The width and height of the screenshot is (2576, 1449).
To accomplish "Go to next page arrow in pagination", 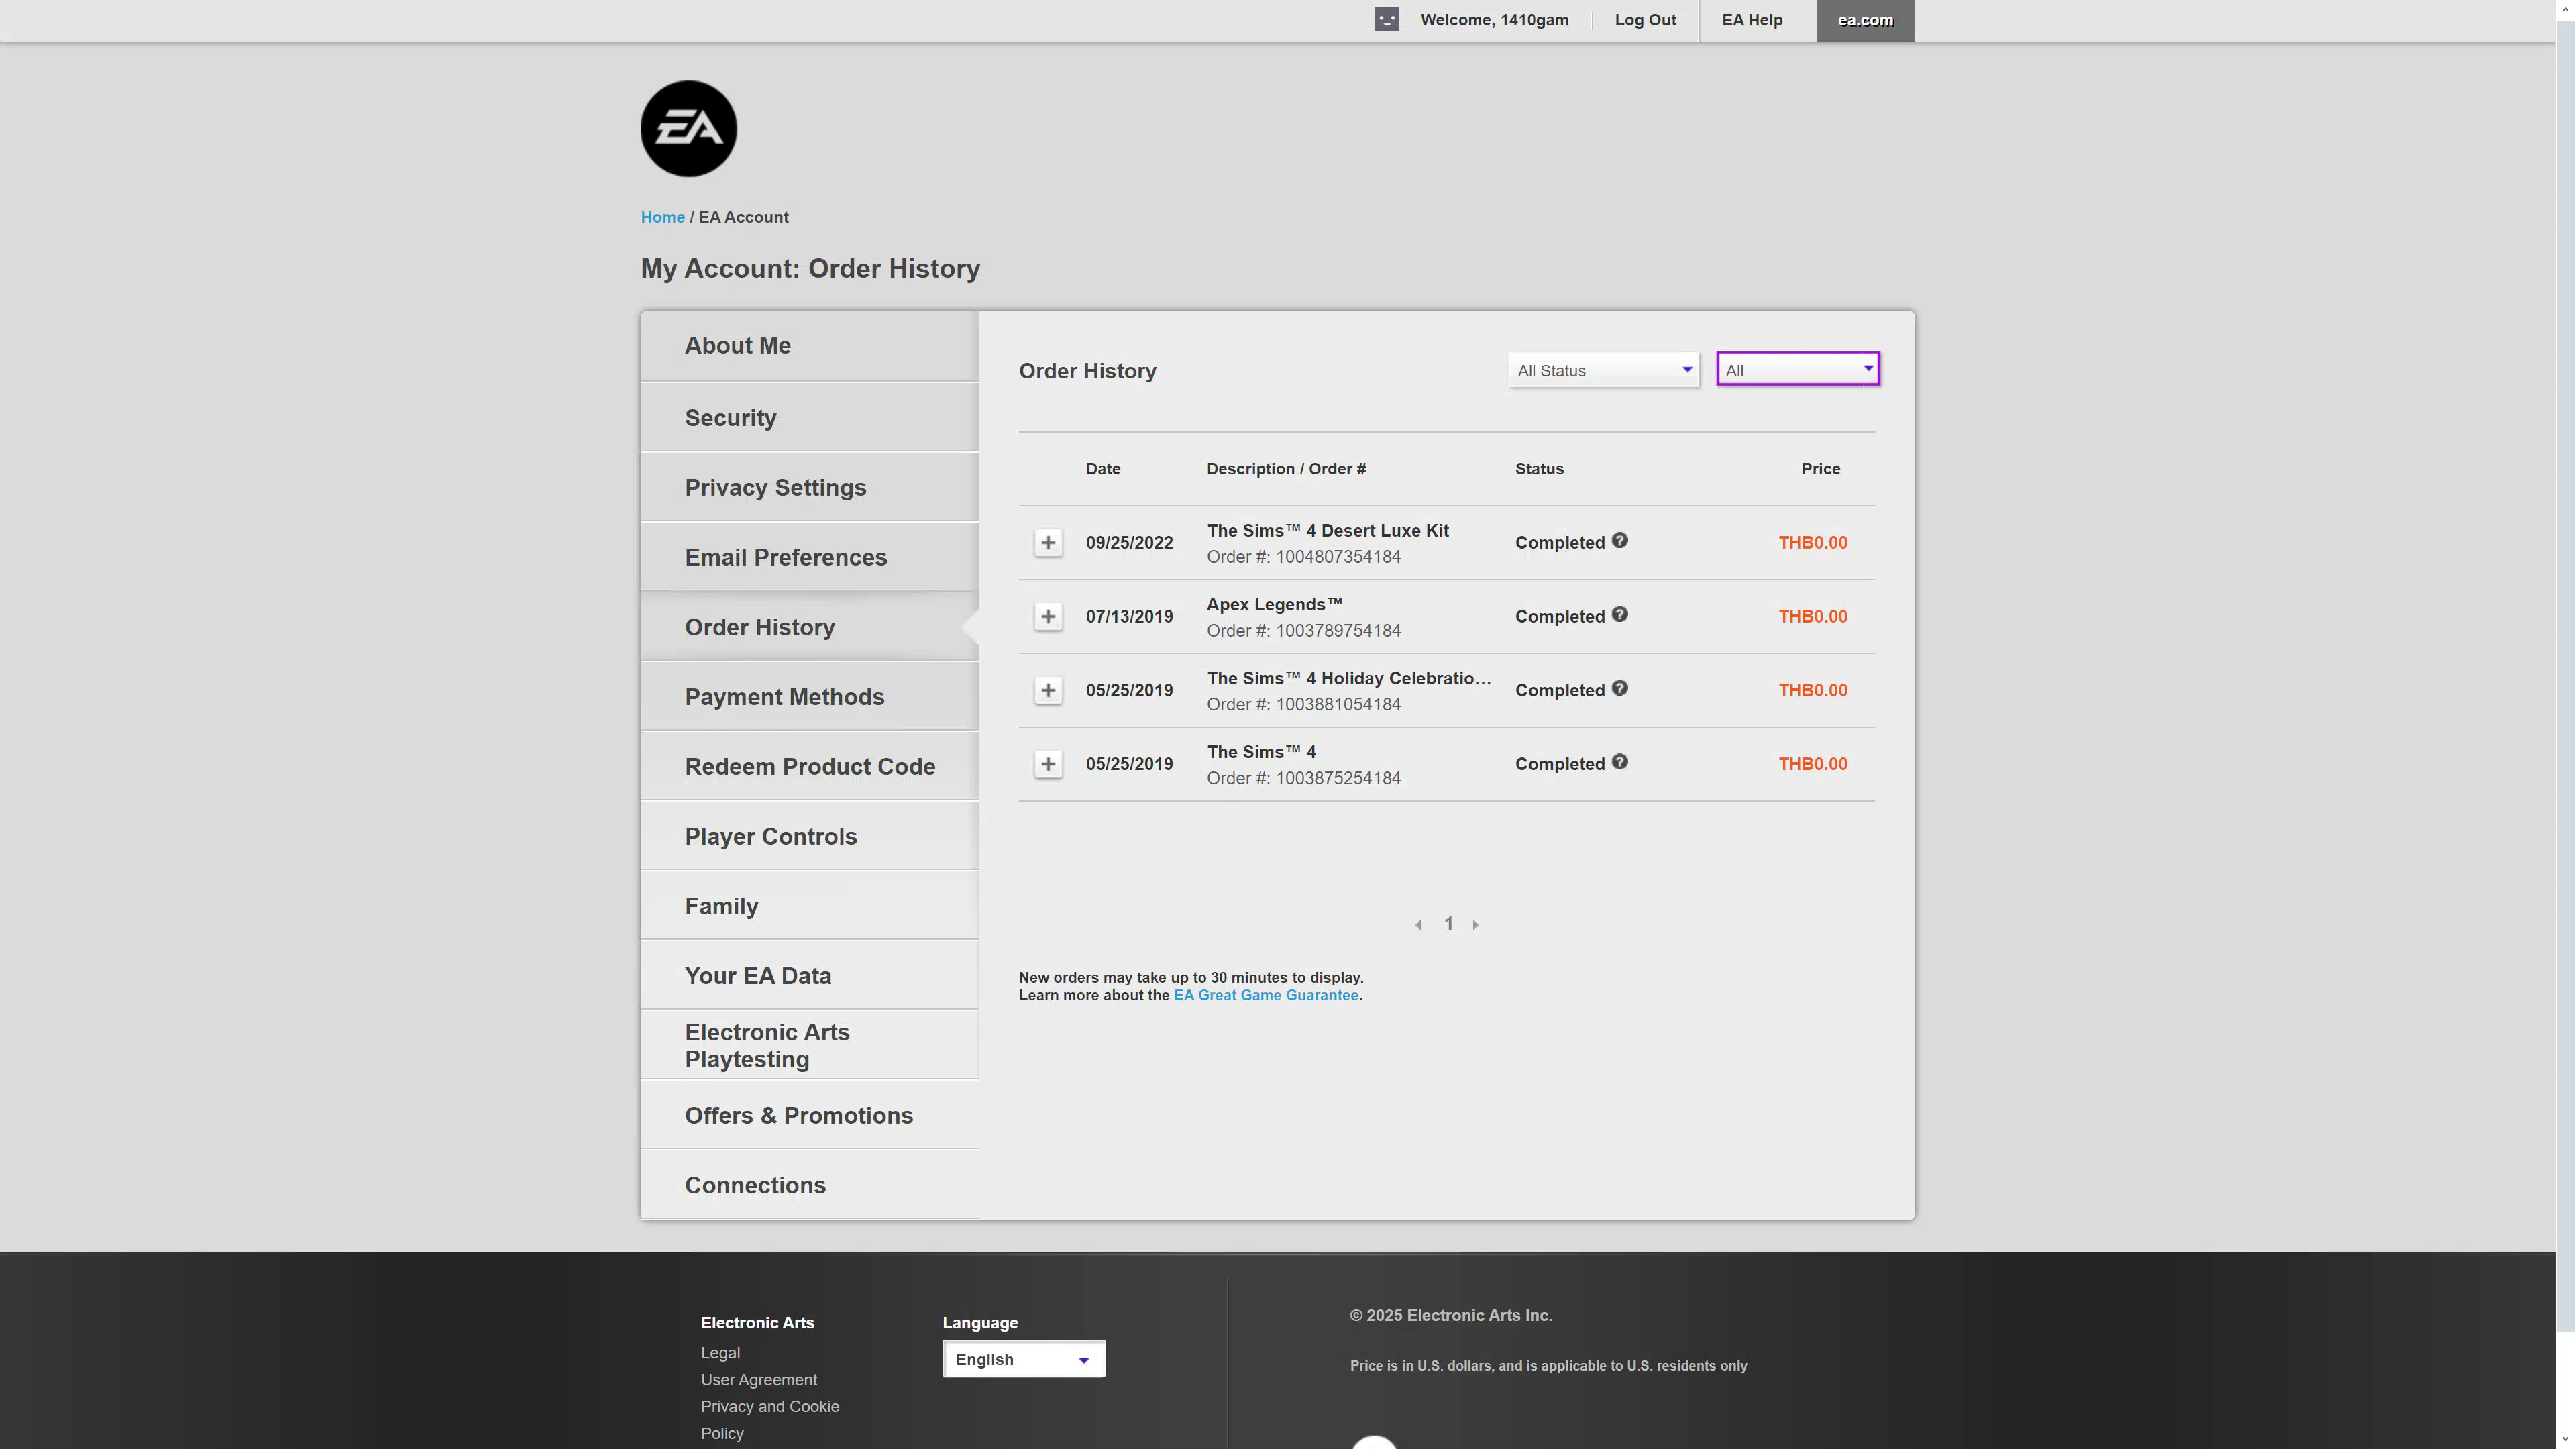I will coord(1475,925).
